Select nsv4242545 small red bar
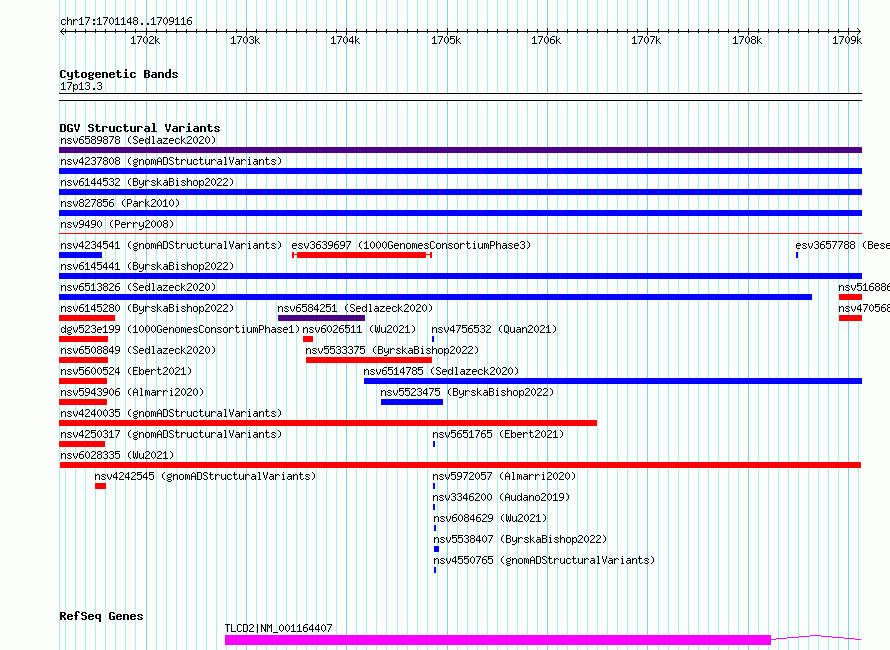 point(100,486)
